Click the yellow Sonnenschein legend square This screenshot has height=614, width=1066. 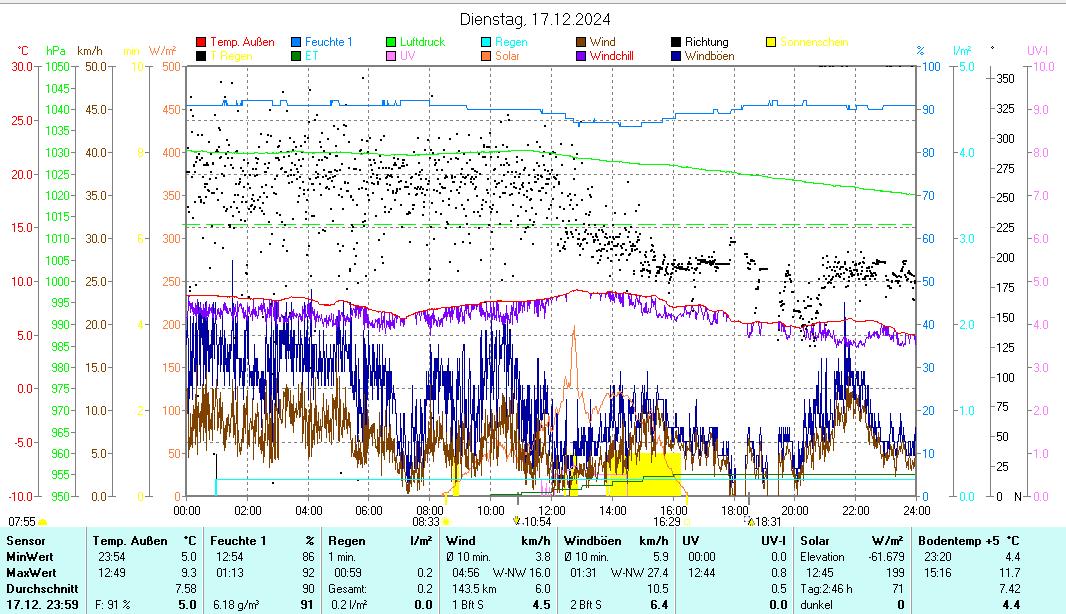[x=771, y=42]
